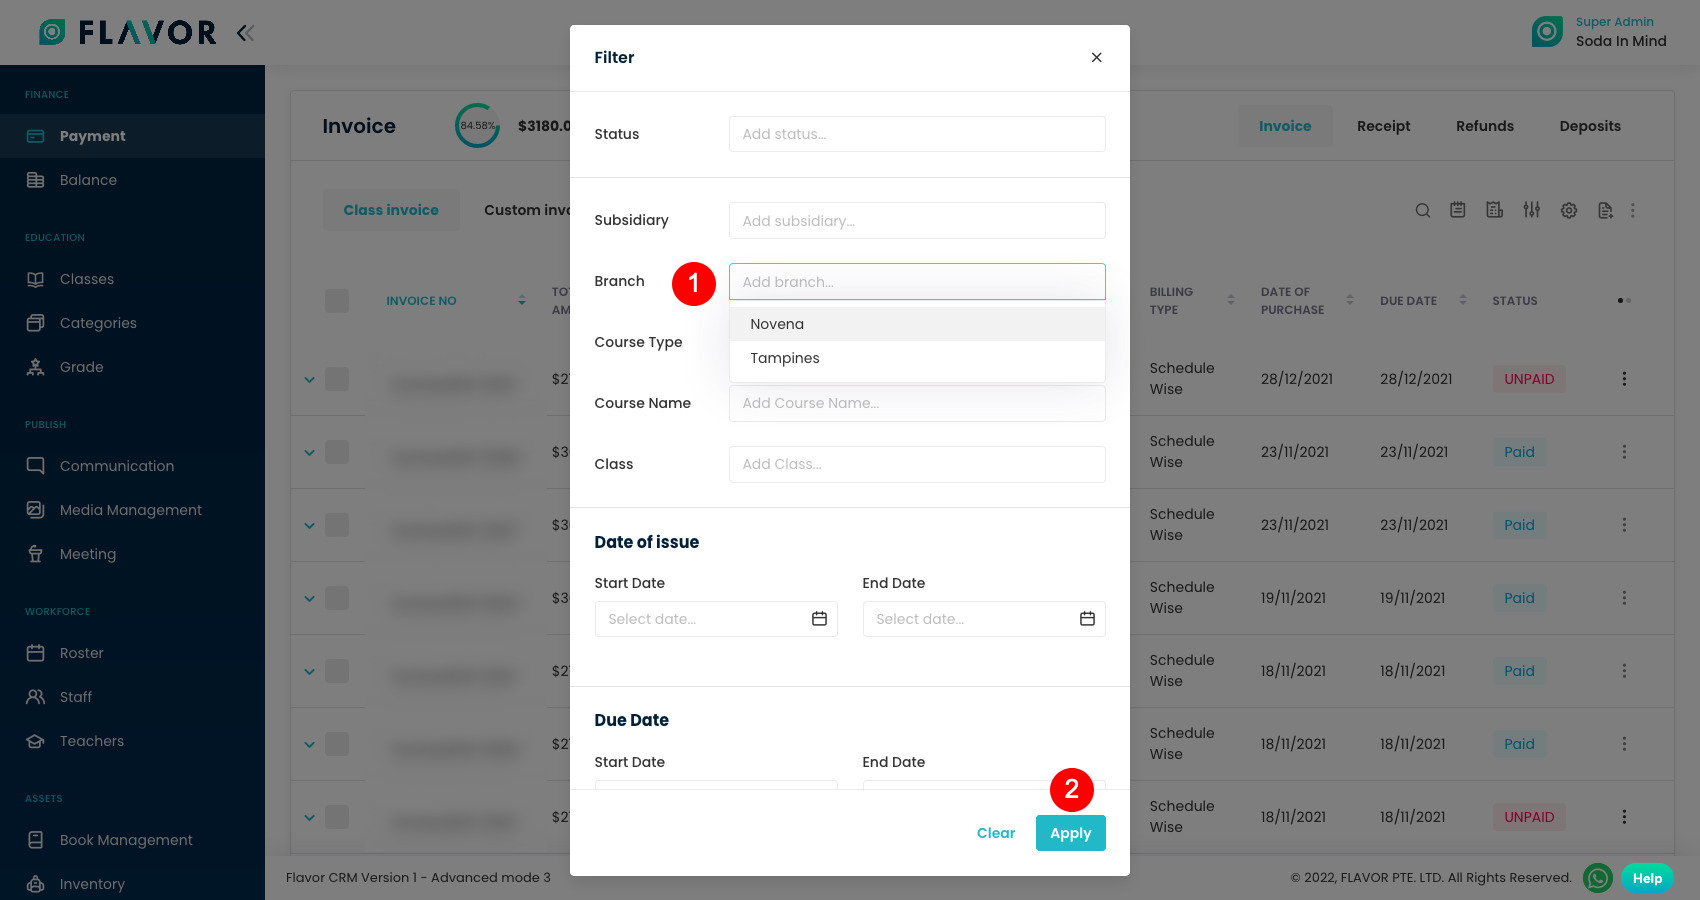Open row actions for 28/12/2021 UNPAID invoice
The image size is (1700, 900).
[x=1624, y=379]
